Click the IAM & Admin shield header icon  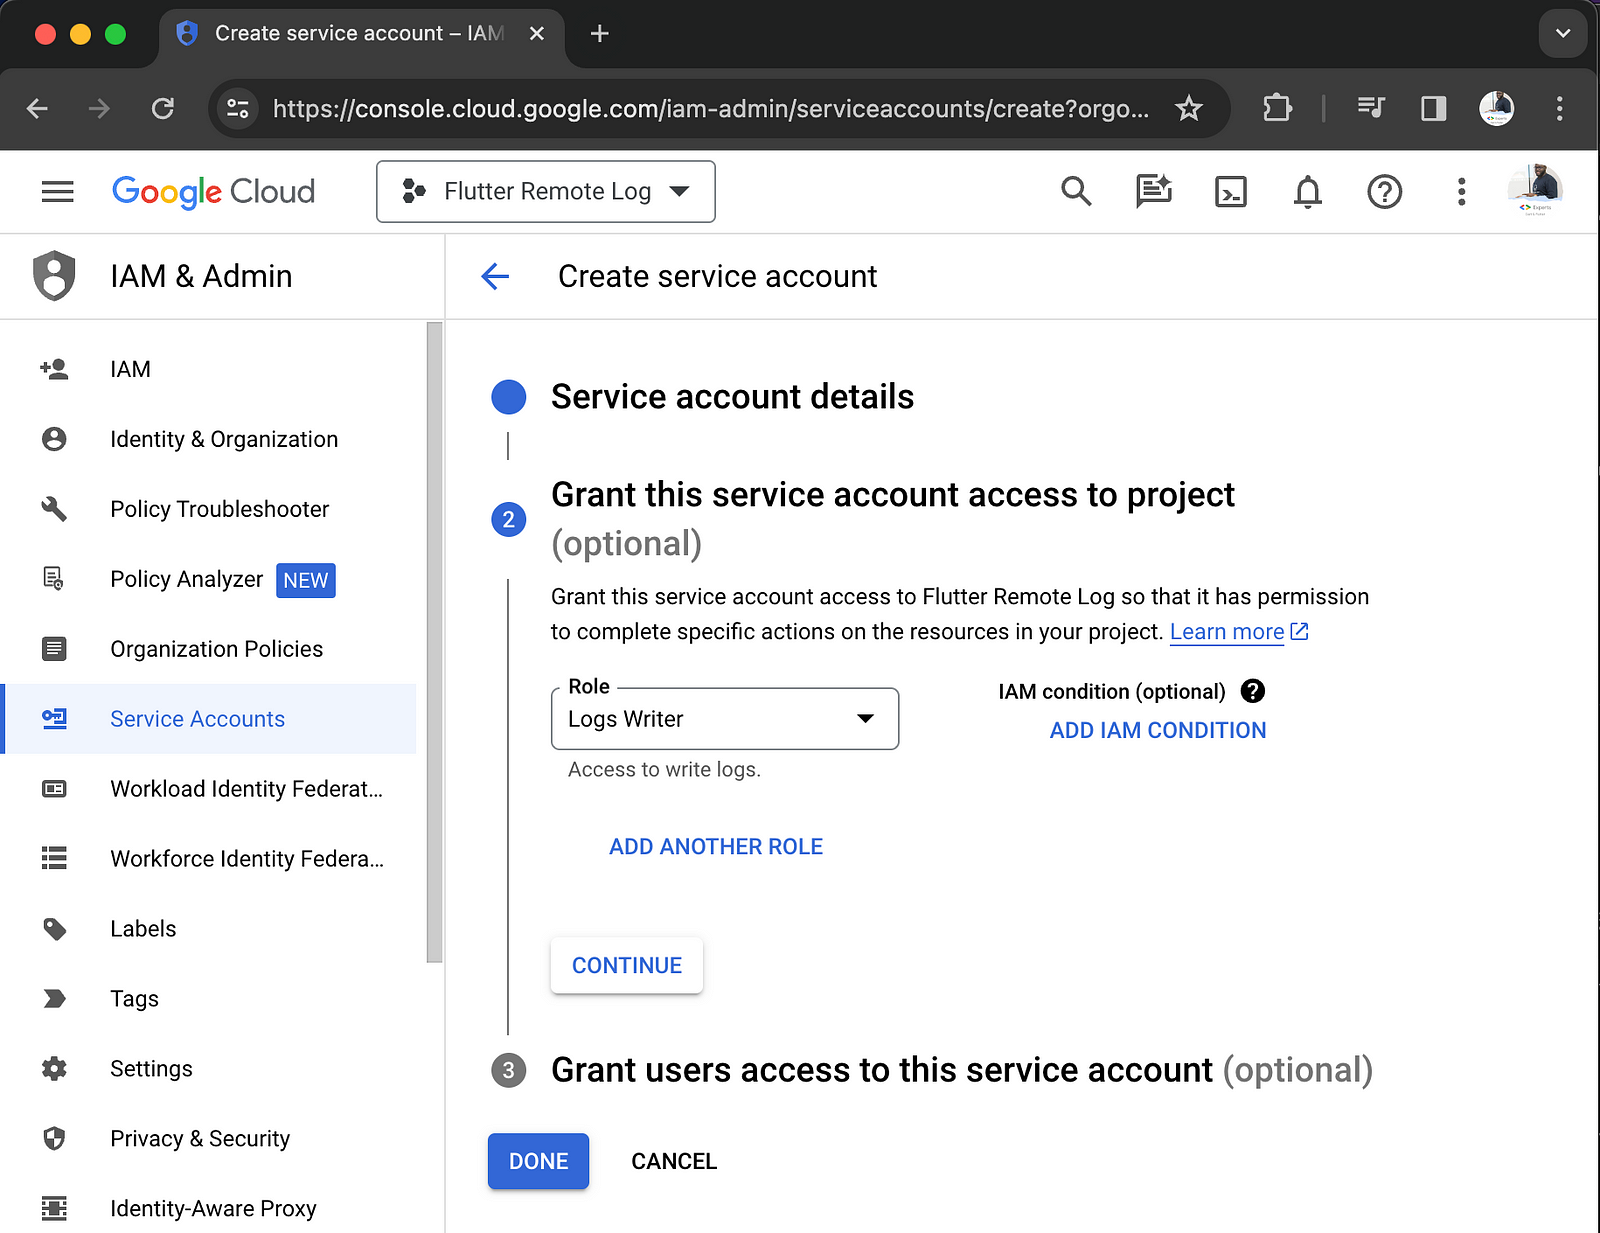coord(54,276)
